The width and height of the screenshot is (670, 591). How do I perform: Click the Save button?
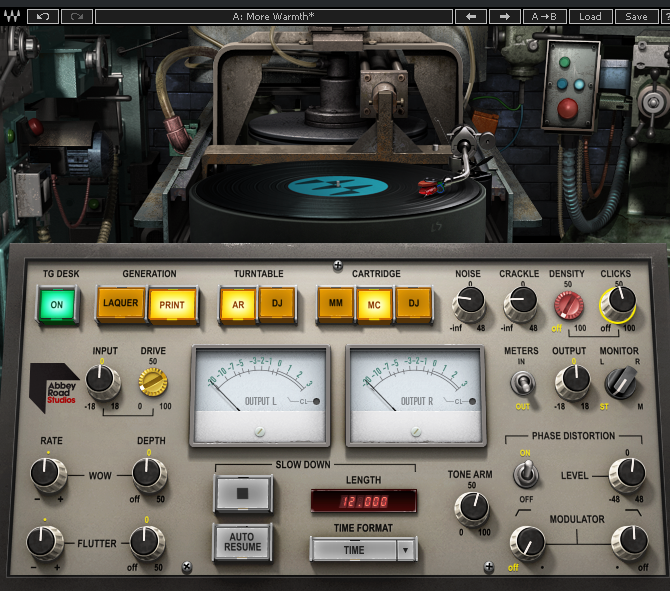click(636, 17)
